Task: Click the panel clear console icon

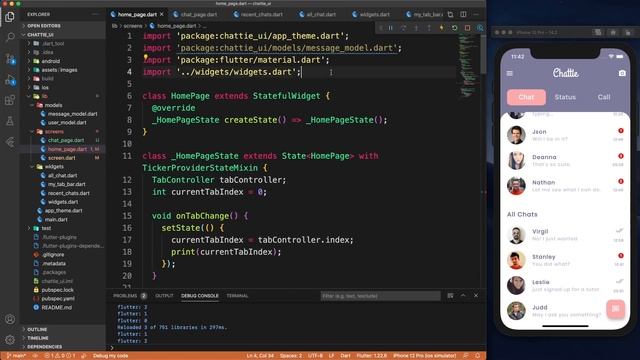Action: point(450,296)
